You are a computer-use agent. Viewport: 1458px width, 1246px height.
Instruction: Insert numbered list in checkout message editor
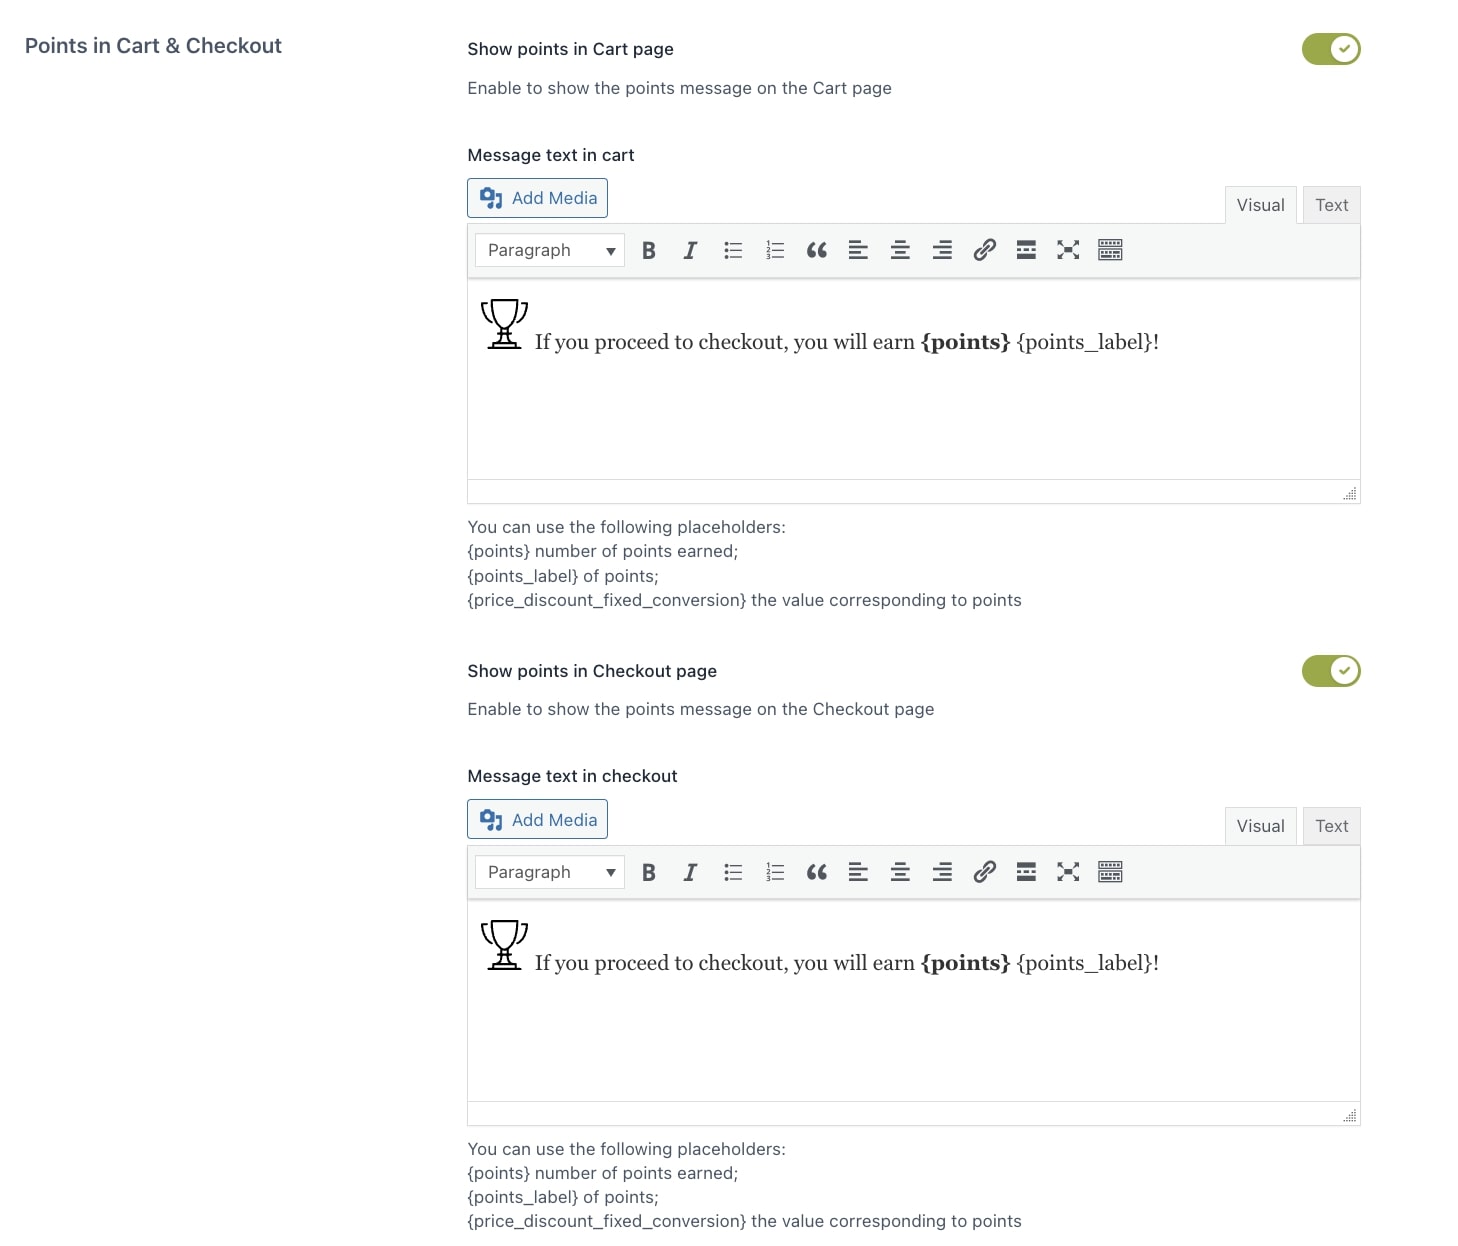775,872
